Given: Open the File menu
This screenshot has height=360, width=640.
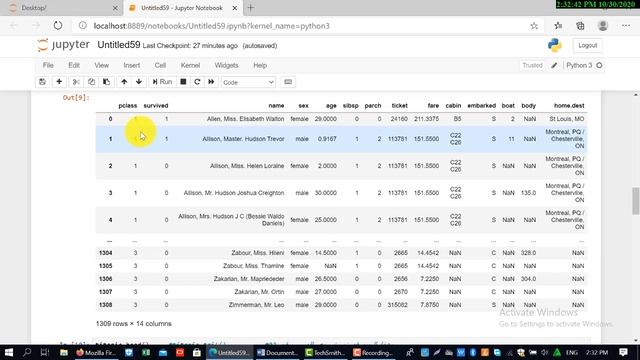Looking at the screenshot, I should coord(48,65).
